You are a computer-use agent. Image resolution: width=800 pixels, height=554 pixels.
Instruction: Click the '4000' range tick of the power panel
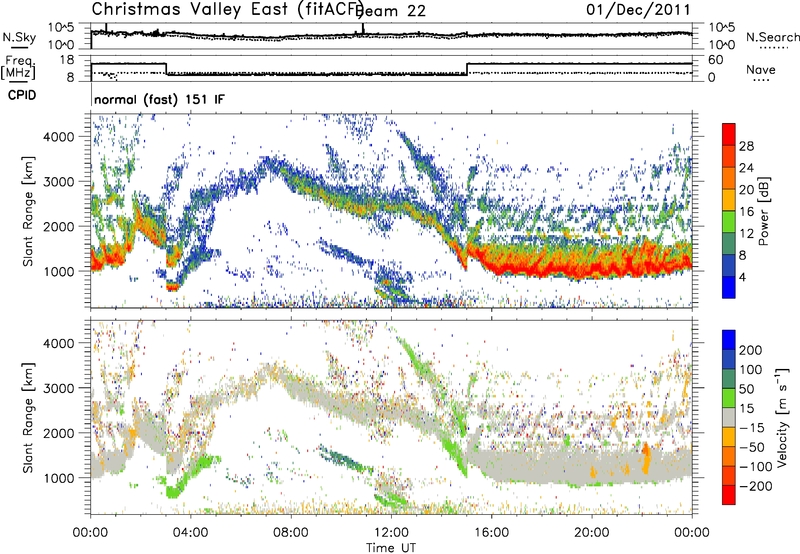tap(58, 137)
